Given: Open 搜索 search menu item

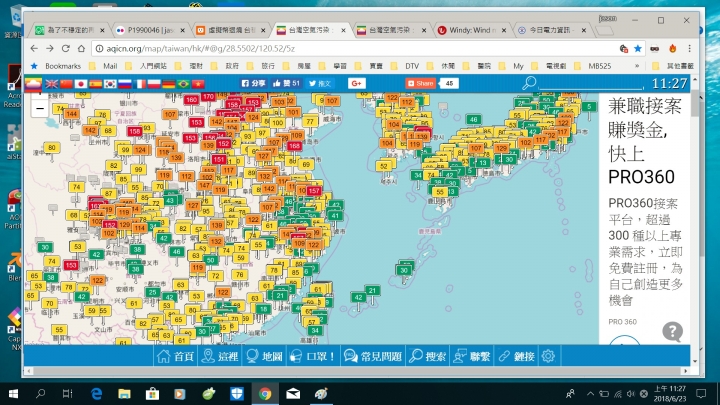Looking at the screenshot, I should pyautogui.click(x=428, y=356).
